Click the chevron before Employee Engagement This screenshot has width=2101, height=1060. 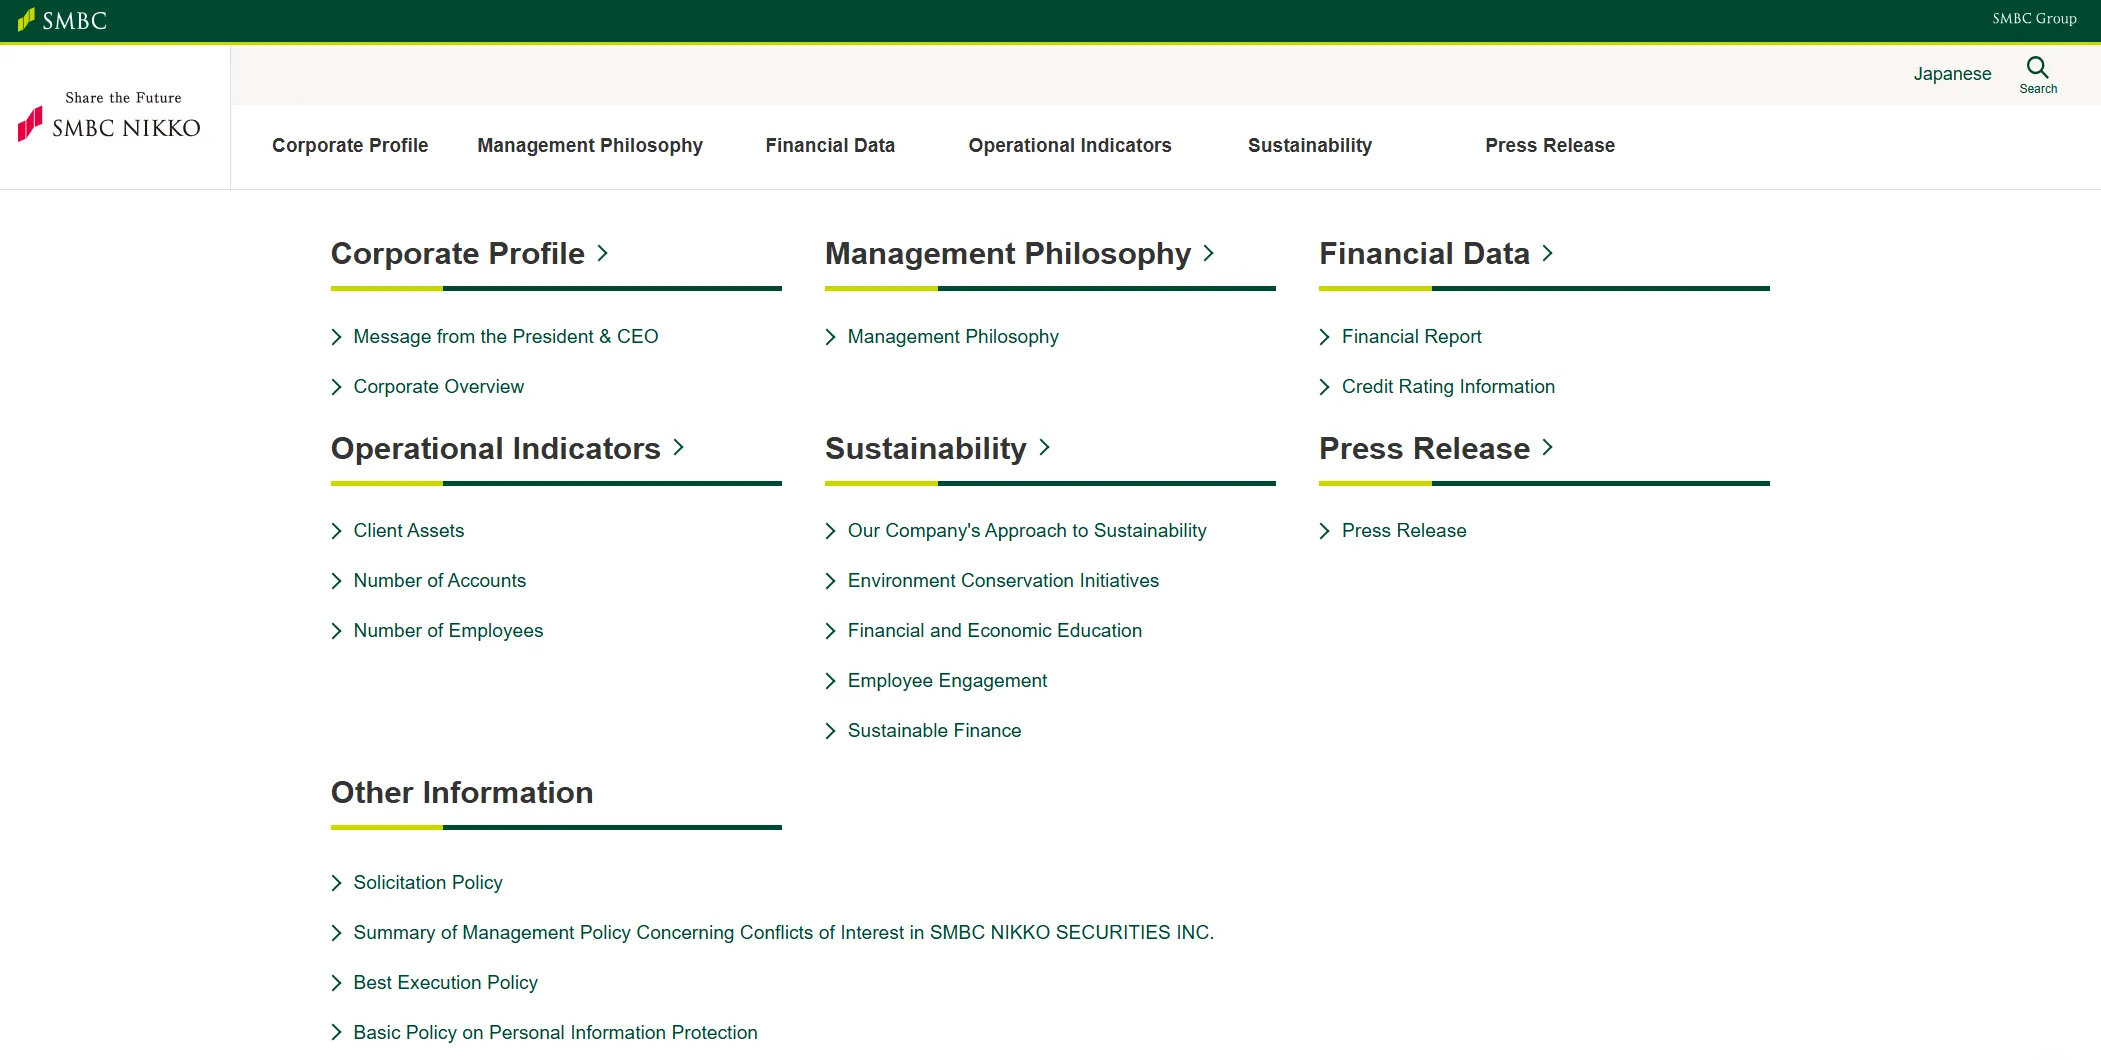[x=830, y=681]
